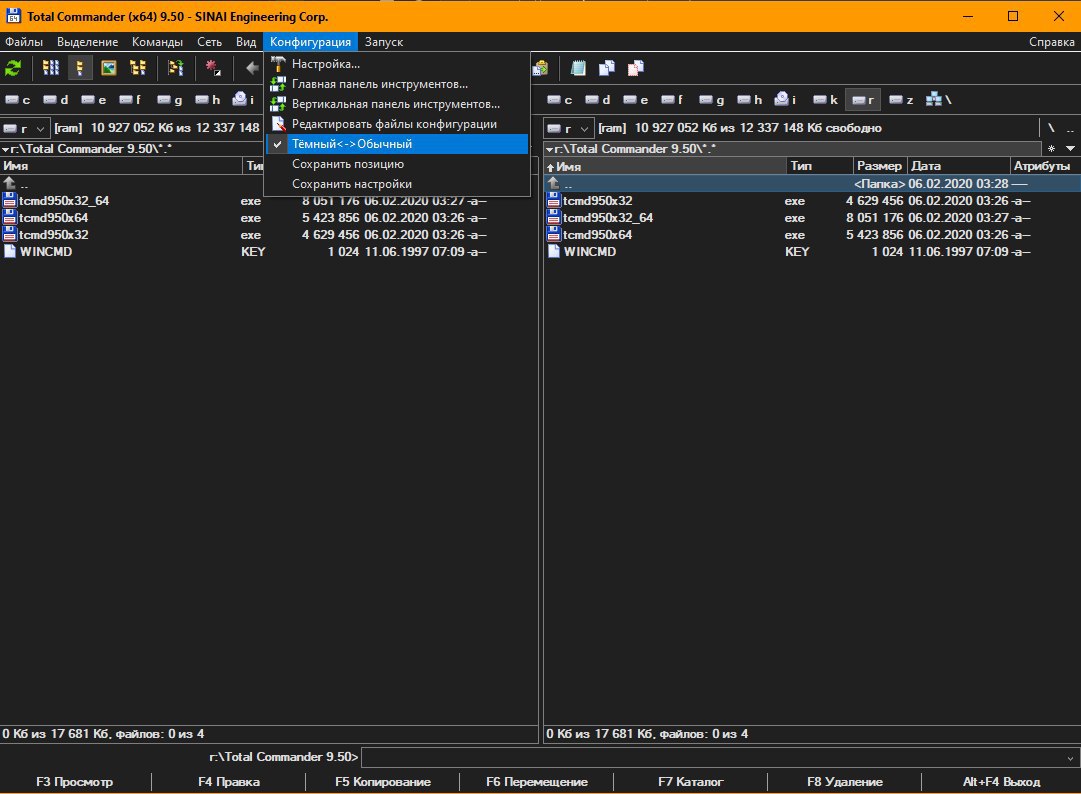Switch right panel to drive h
This screenshot has width=1081, height=794.
(749, 100)
